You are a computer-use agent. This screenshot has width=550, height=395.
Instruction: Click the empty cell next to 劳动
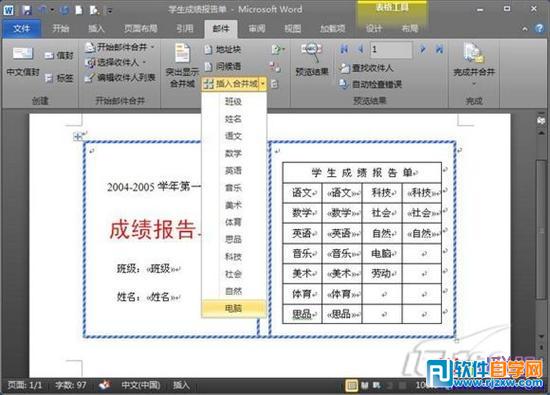point(422,274)
